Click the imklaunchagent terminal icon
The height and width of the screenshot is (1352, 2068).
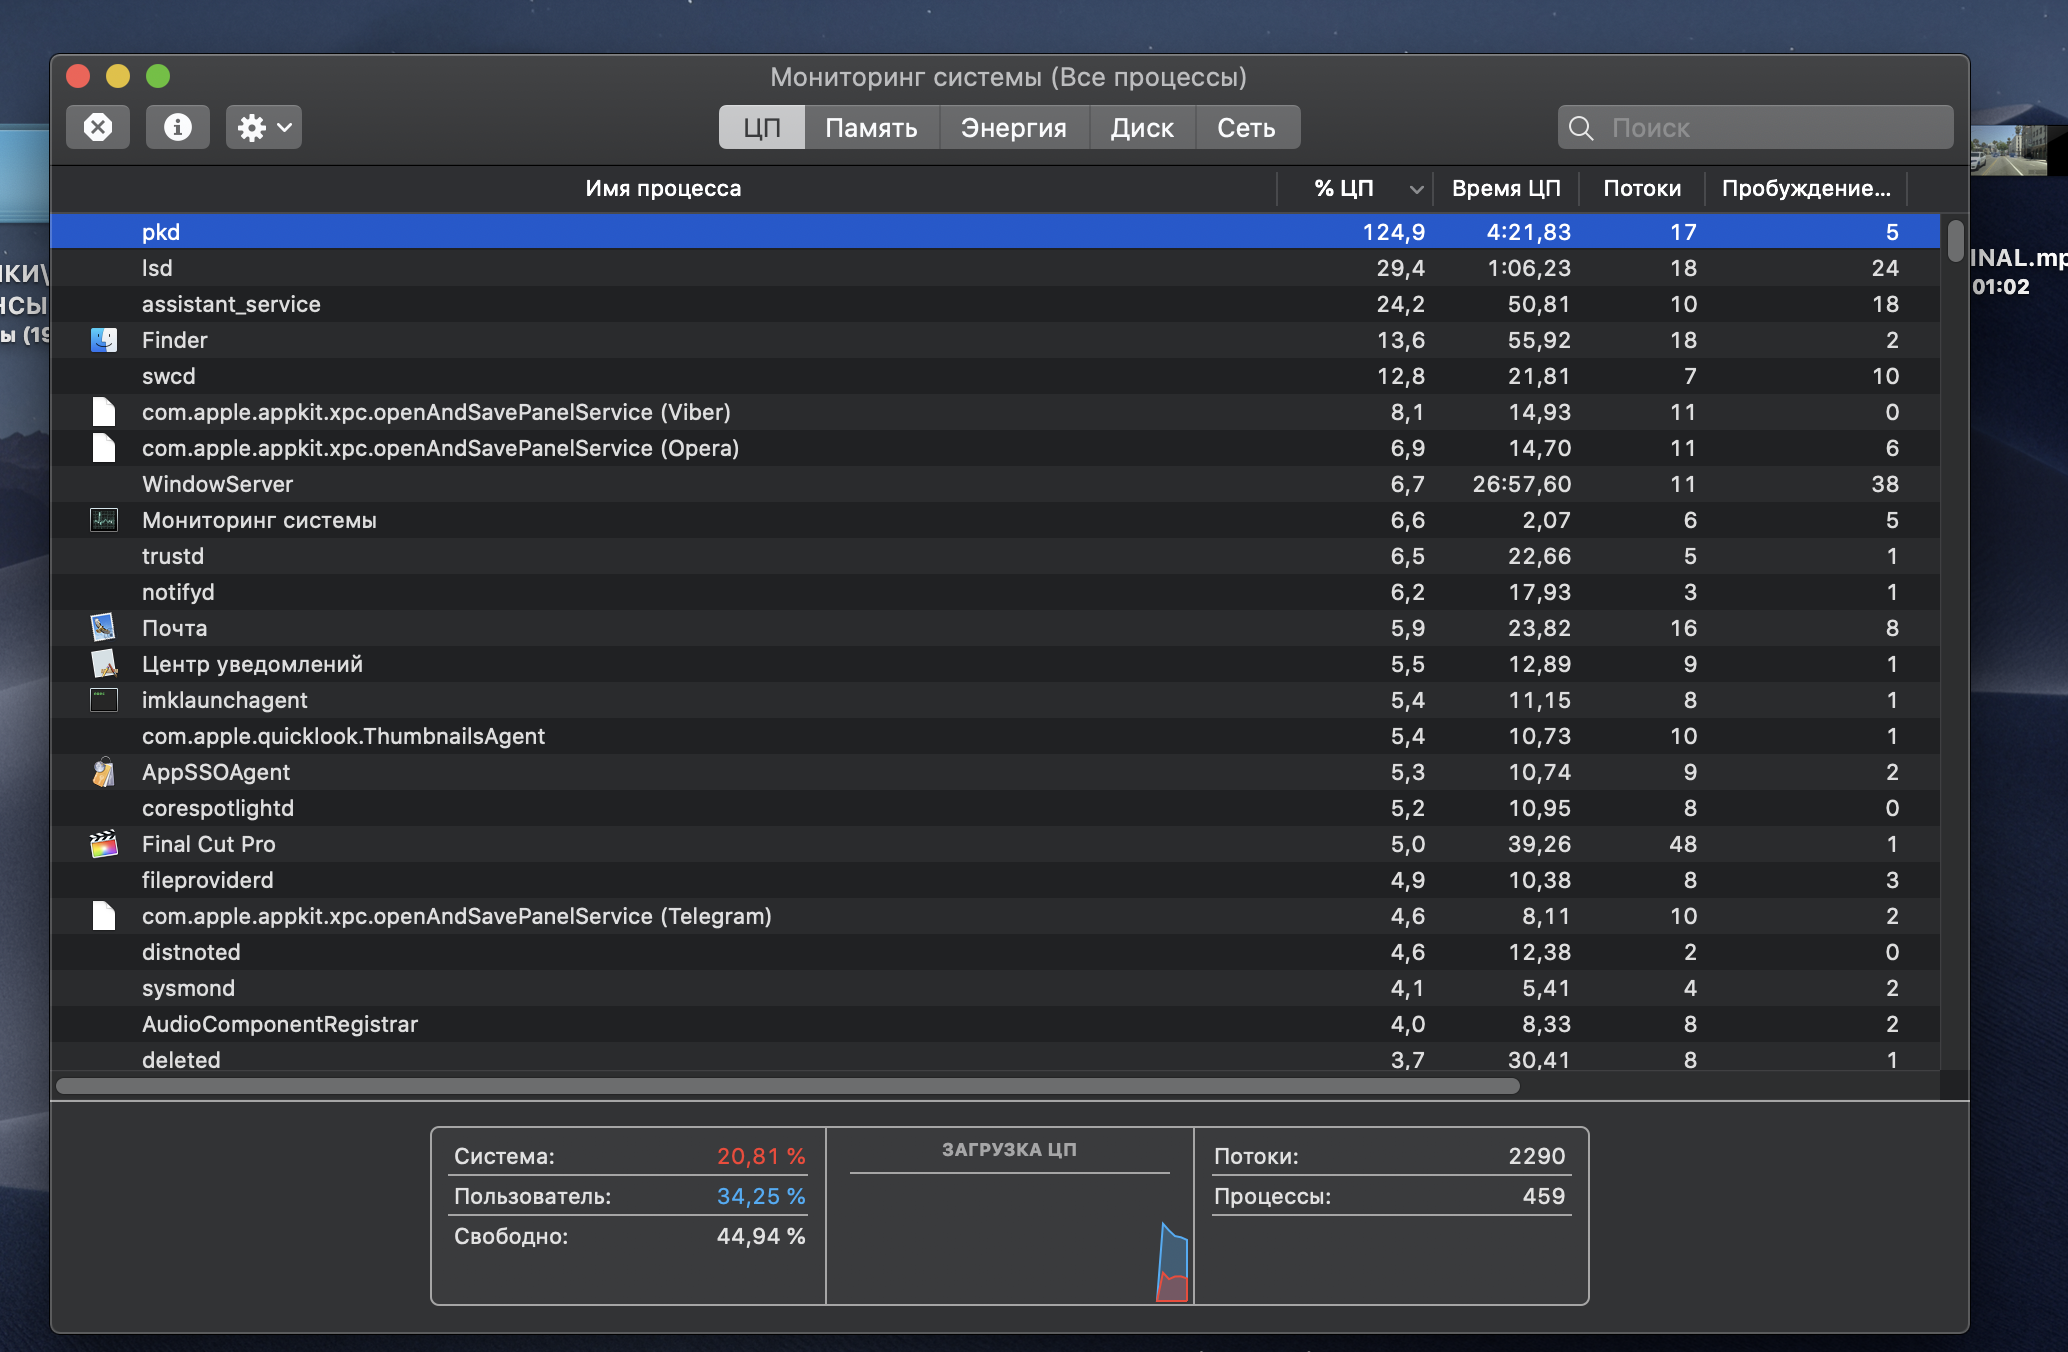104,700
